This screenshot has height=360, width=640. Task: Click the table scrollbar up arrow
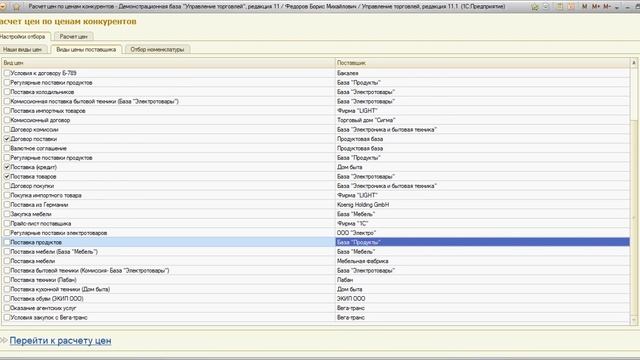pos(634,63)
